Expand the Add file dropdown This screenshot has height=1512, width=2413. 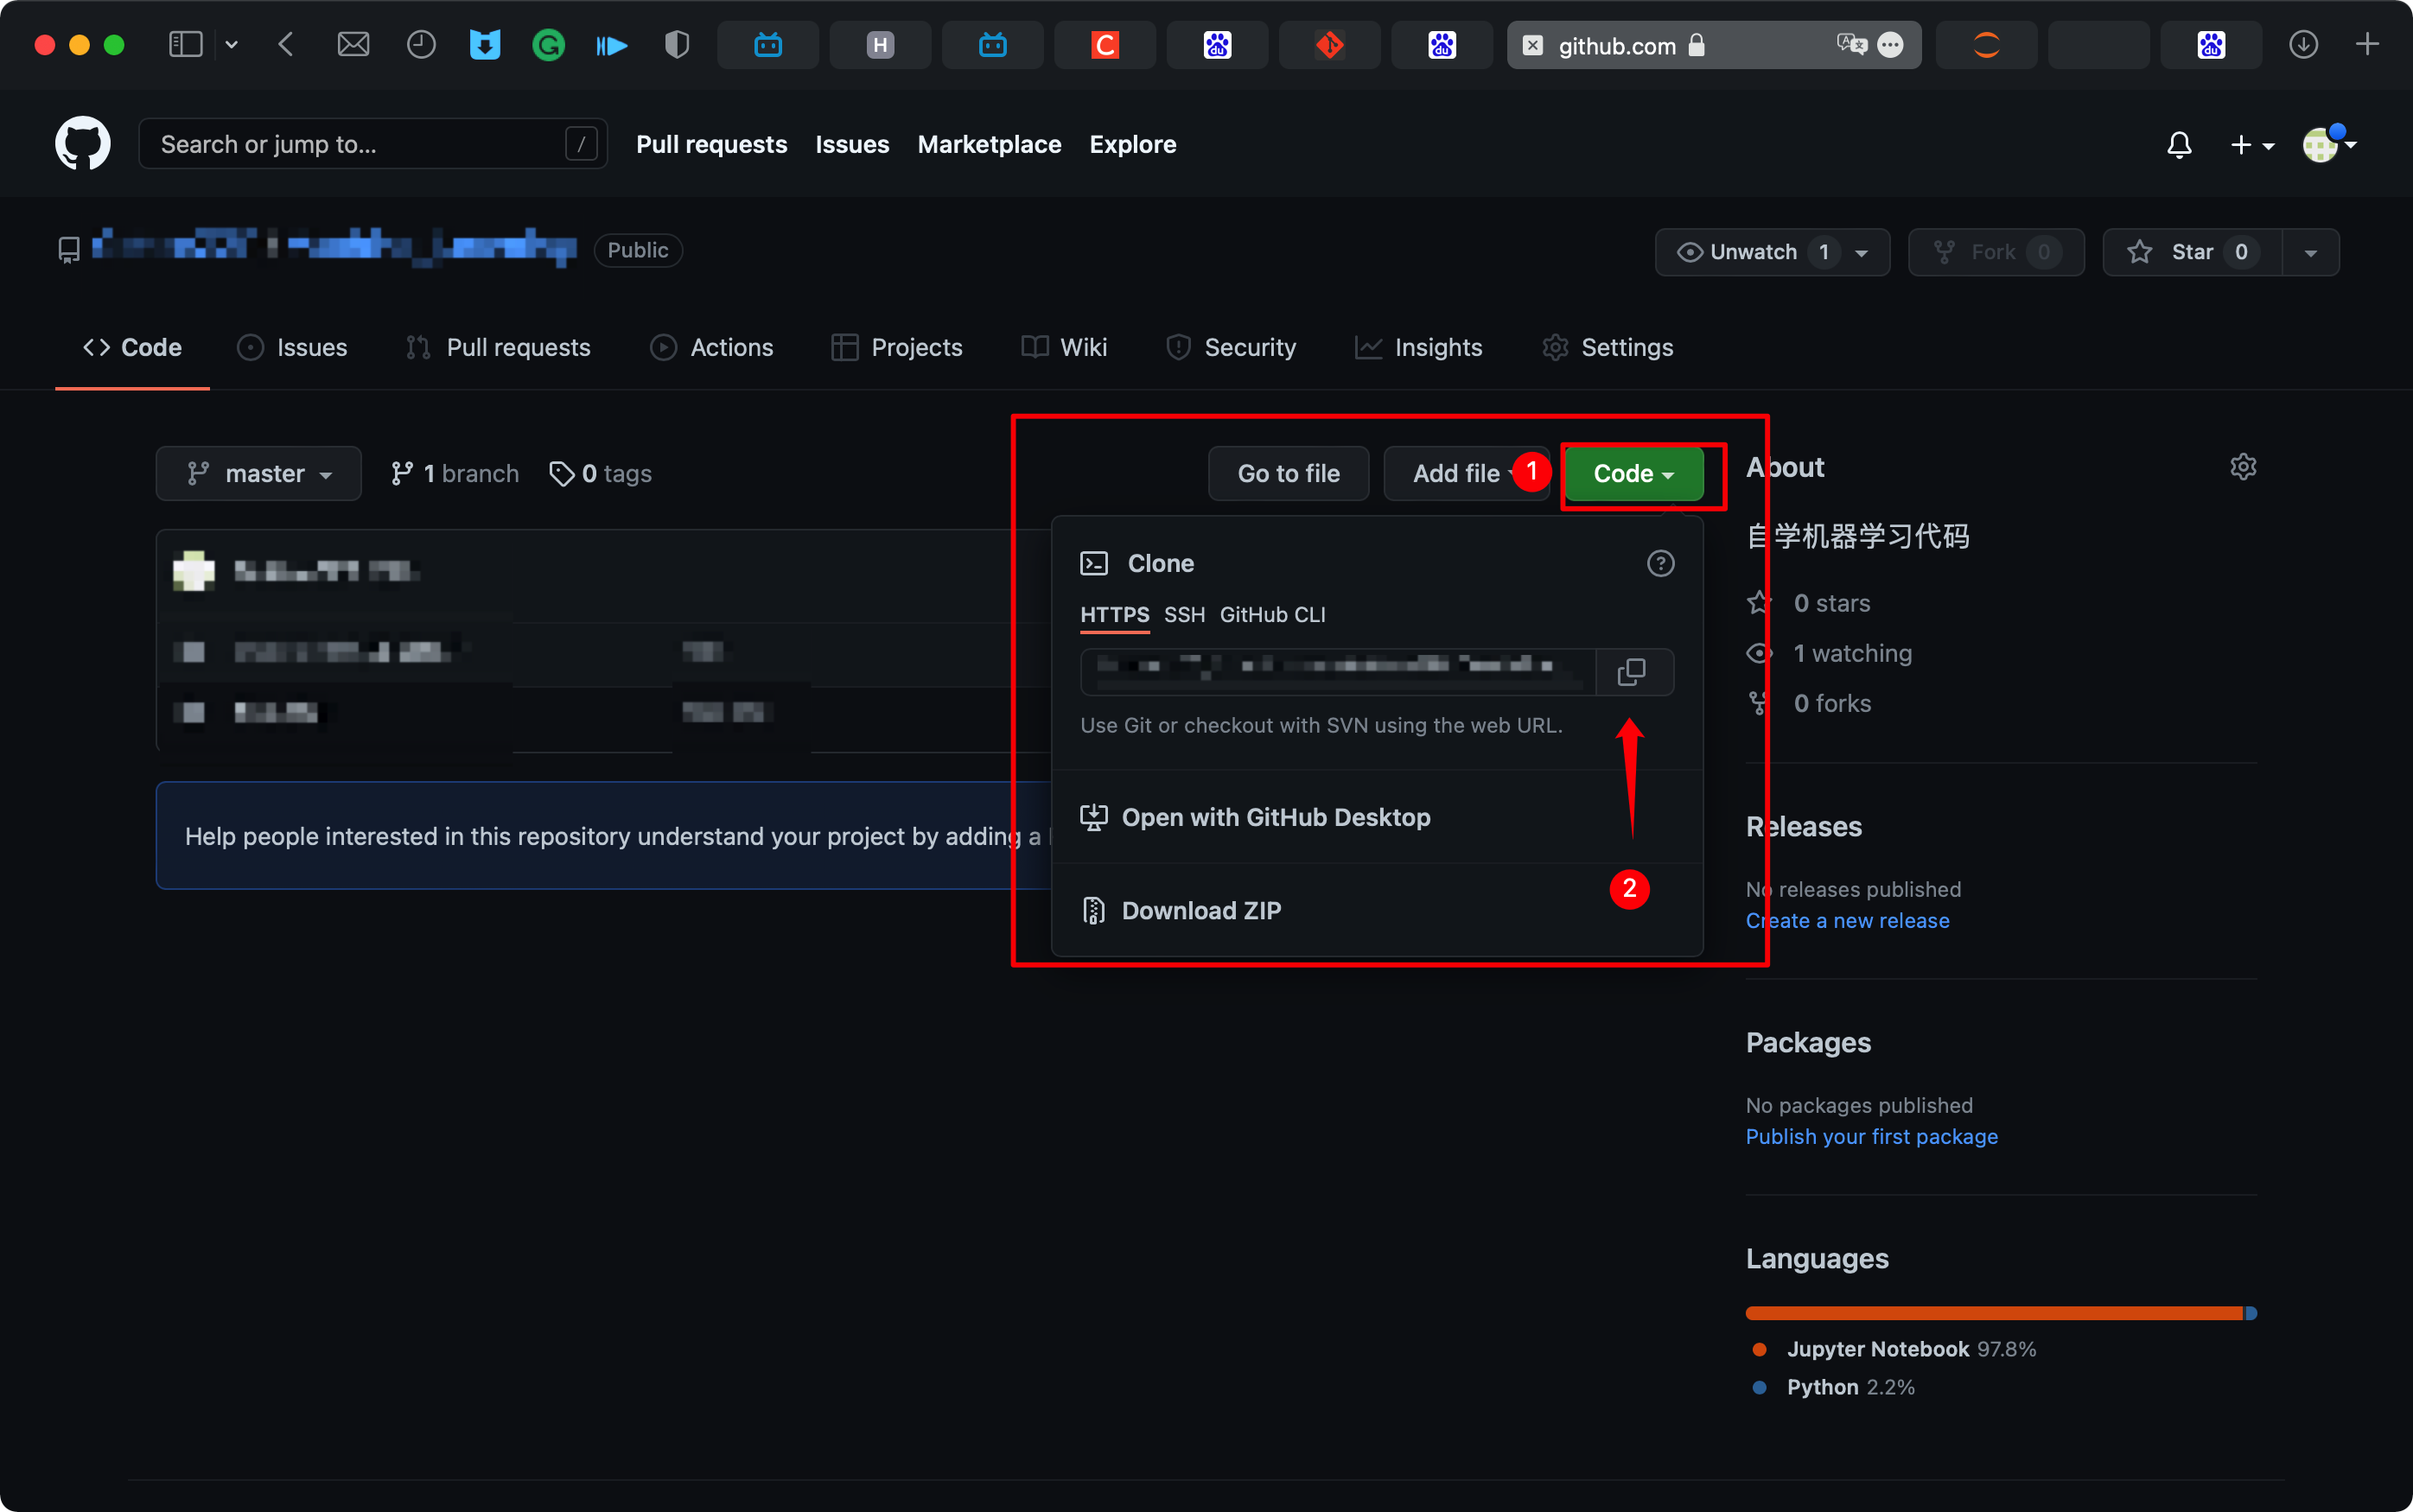click(x=1465, y=473)
